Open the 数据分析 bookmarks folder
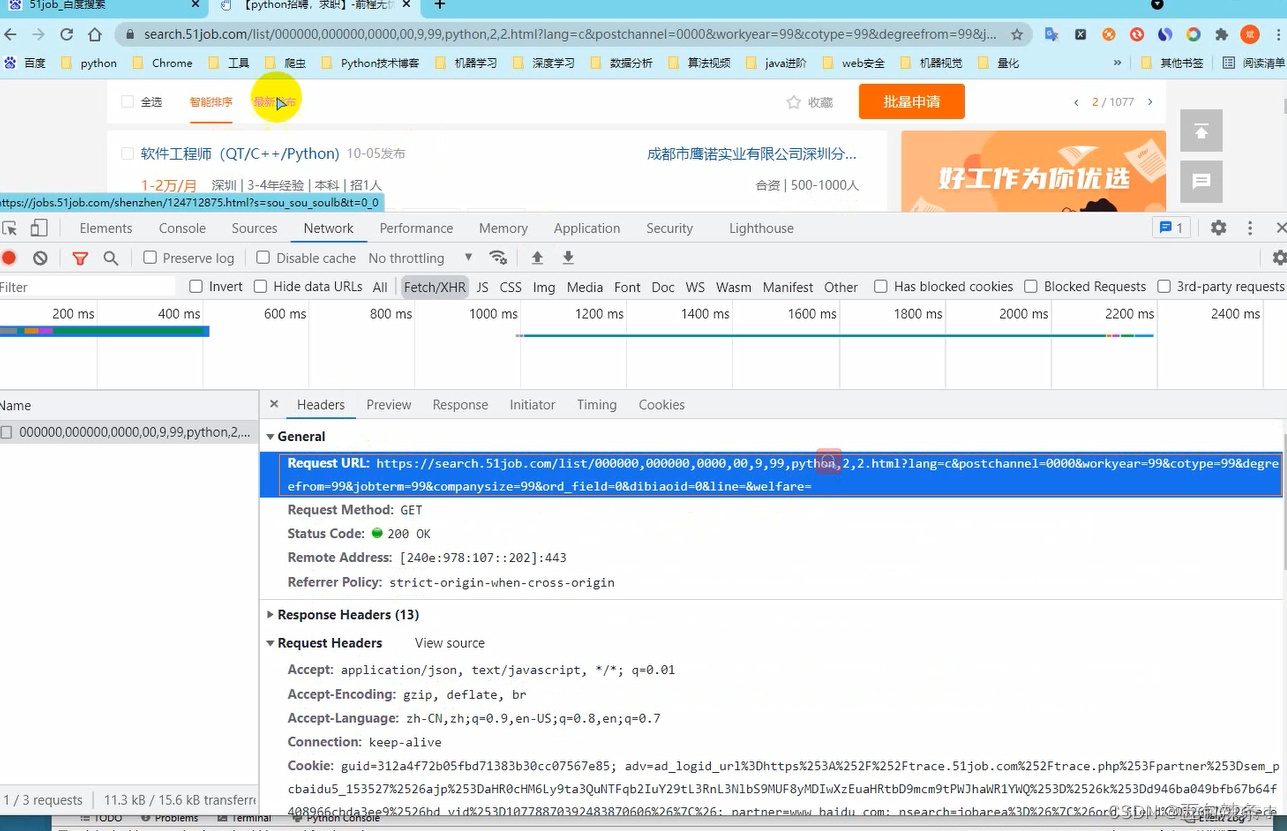 click(x=621, y=63)
